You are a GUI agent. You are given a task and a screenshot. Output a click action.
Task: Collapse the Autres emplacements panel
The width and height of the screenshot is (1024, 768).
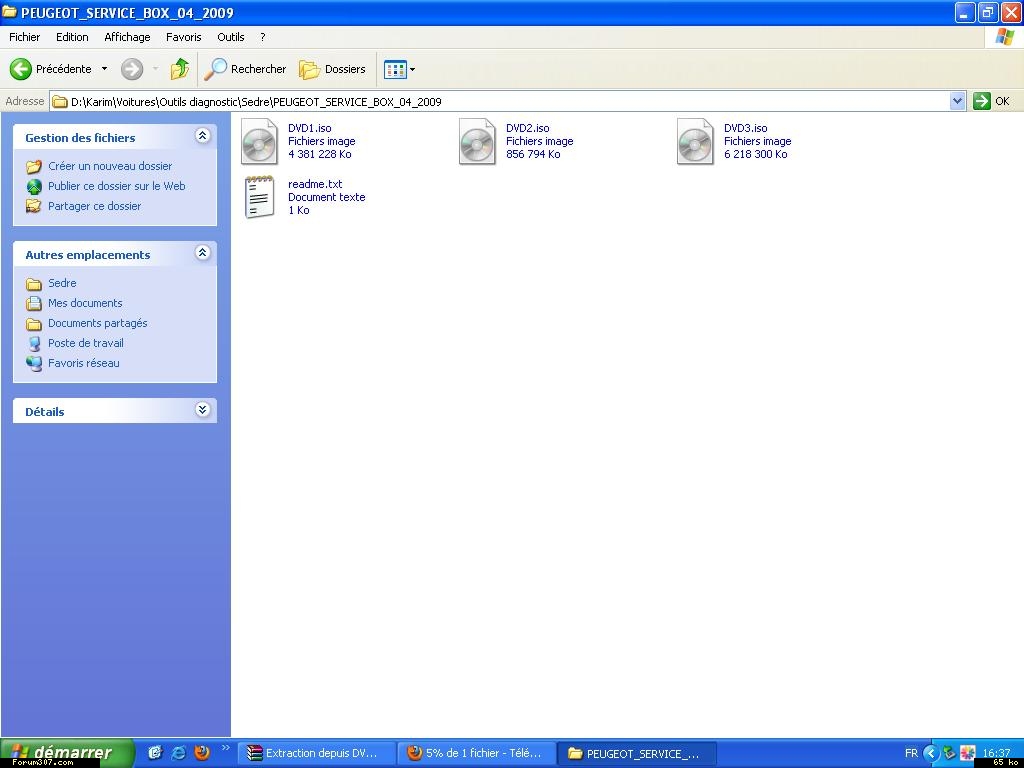coord(202,252)
